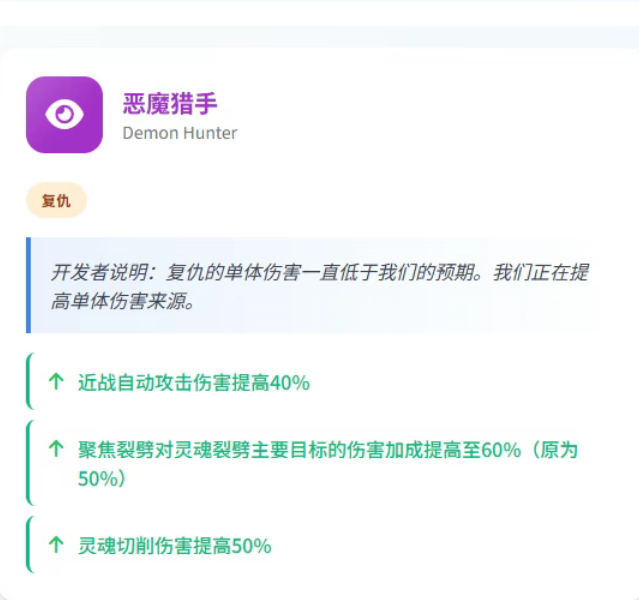The width and height of the screenshot is (639, 600).
Task: Click the green bracket of the 灵魂切削 change
Action: point(29,544)
